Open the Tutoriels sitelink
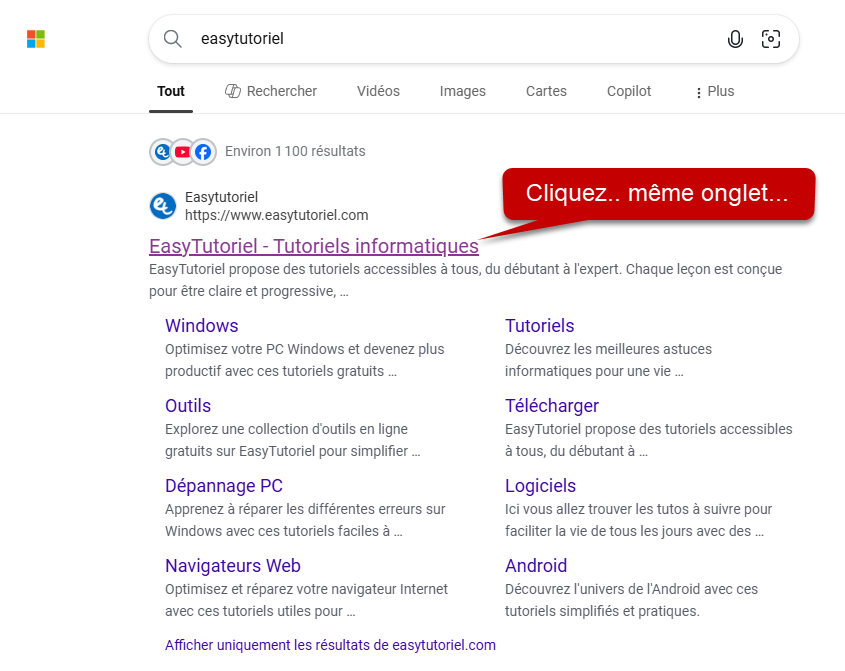 click(x=539, y=326)
